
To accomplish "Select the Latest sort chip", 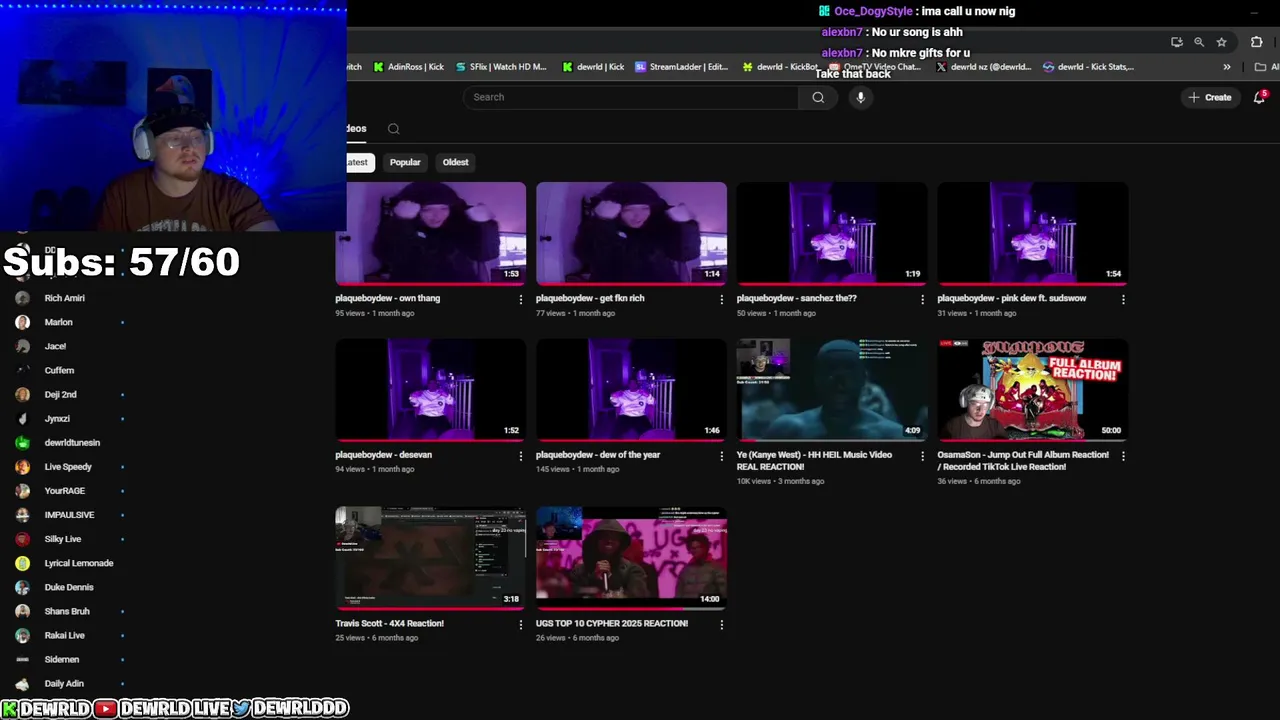I will coord(358,162).
